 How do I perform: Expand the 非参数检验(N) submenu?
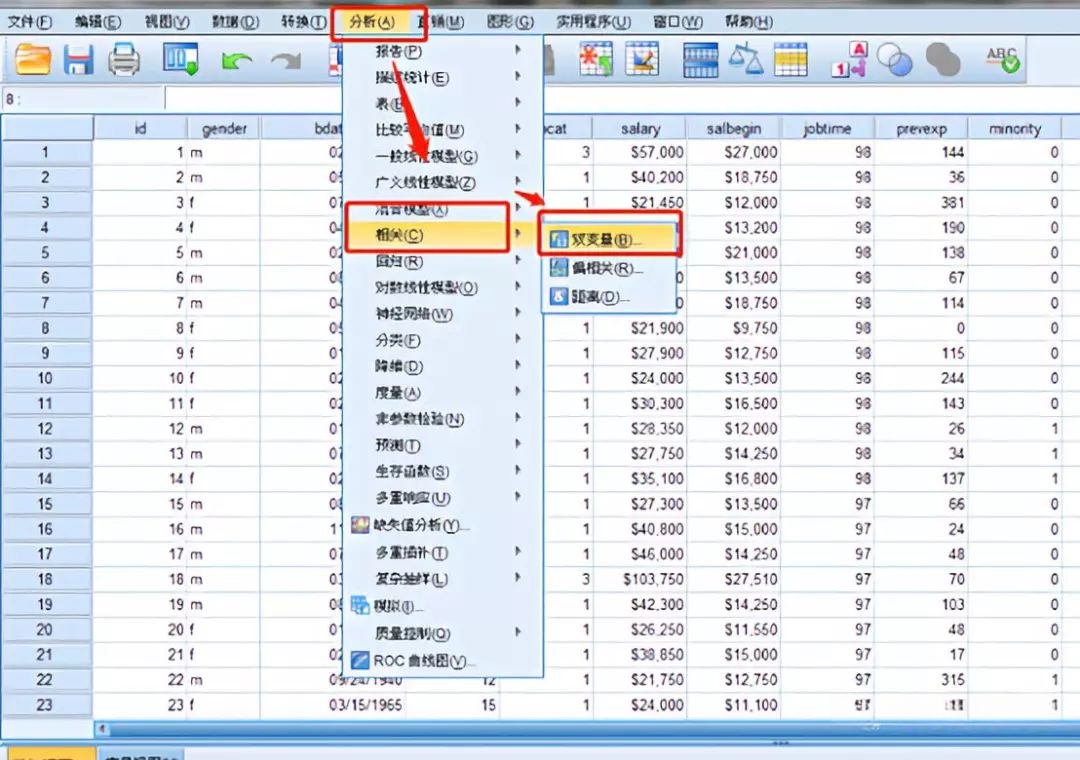pyautogui.click(x=442, y=419)
